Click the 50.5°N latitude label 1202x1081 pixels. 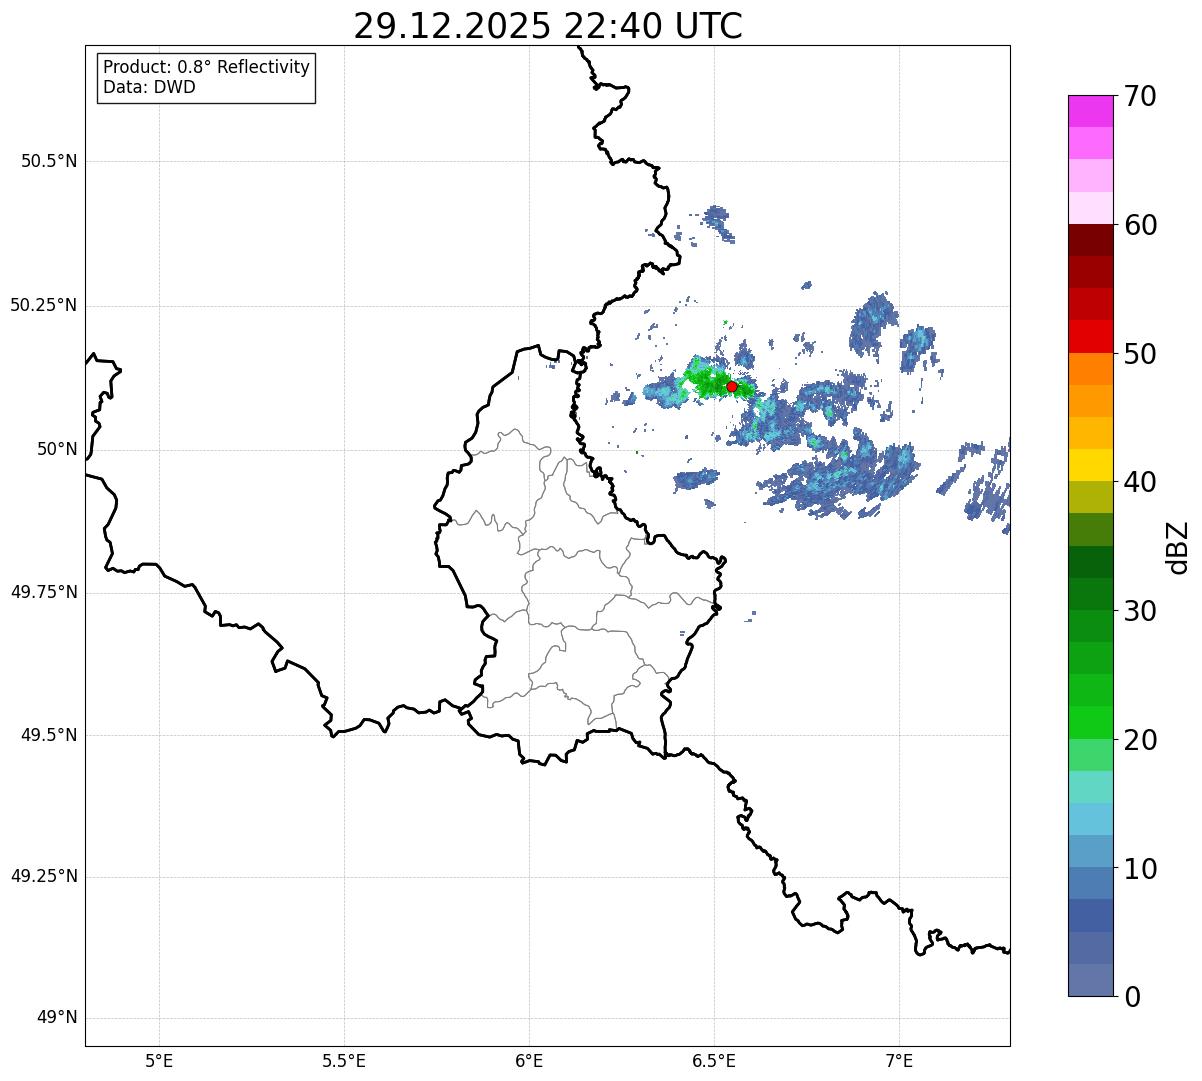(49, 161)
